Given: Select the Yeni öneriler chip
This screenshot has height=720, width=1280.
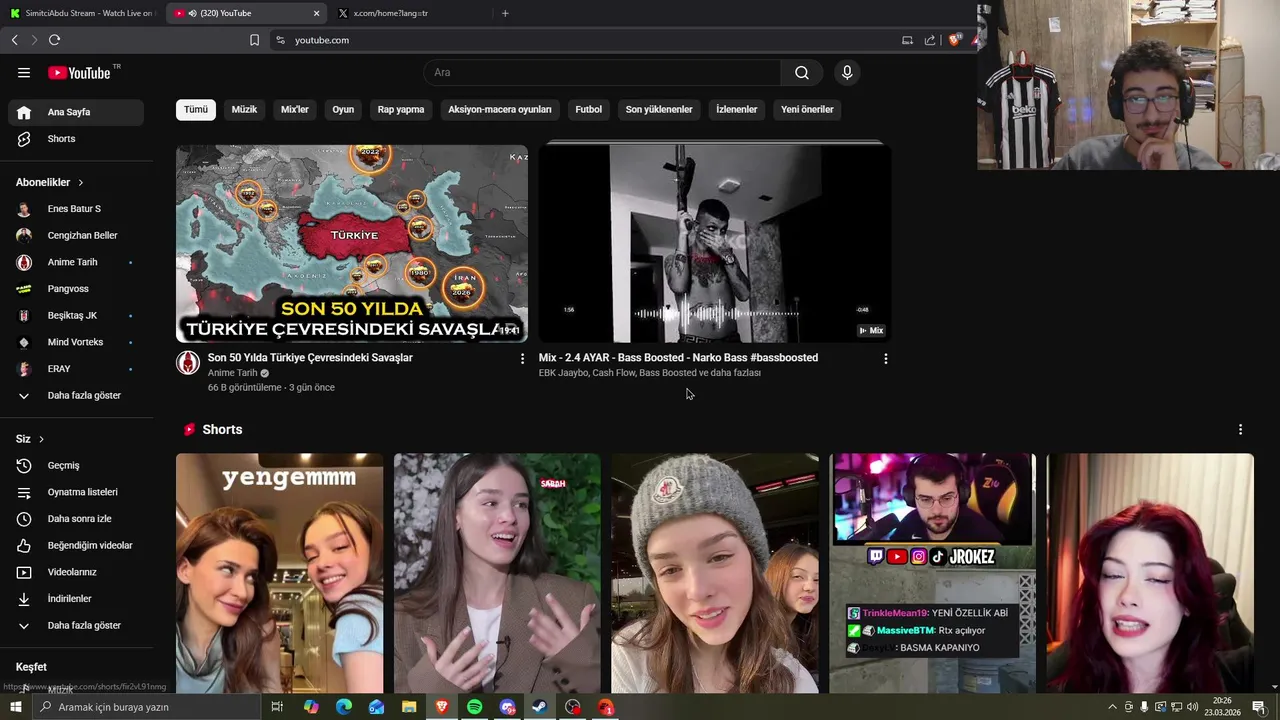Looking at the screenshot, I should coord(807,109).
